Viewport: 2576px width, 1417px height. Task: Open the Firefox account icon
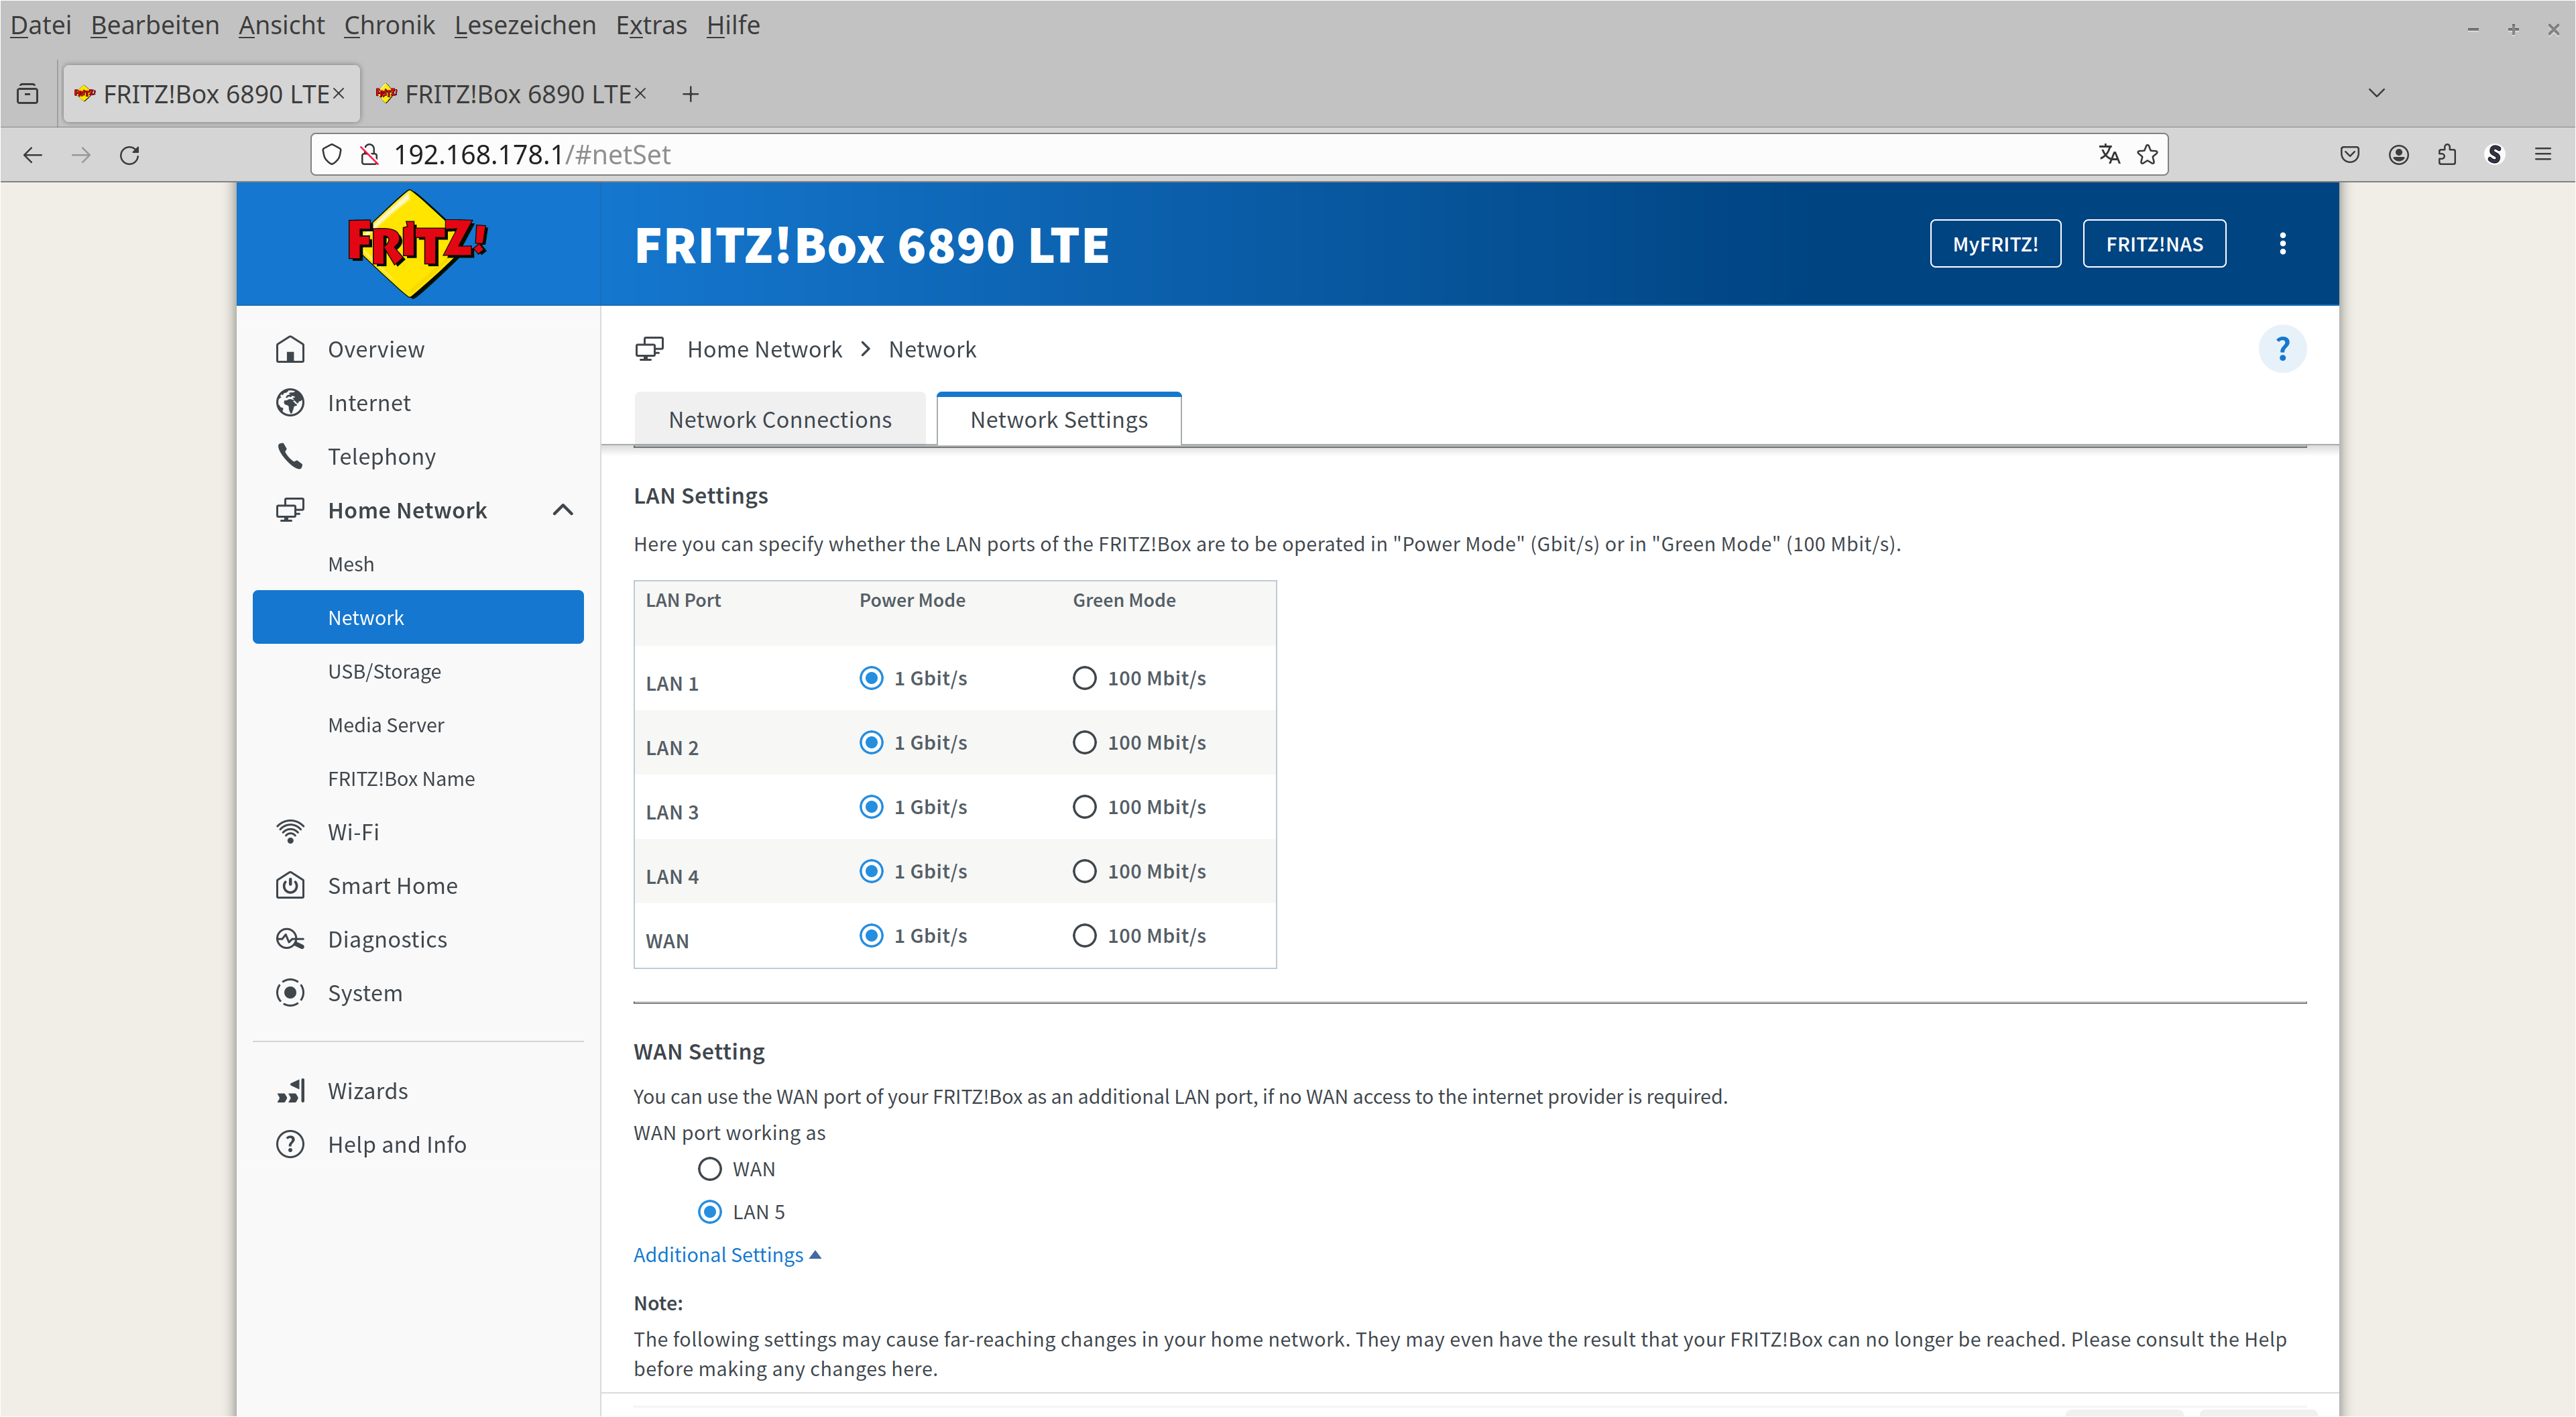click(x=2398, y=155)
